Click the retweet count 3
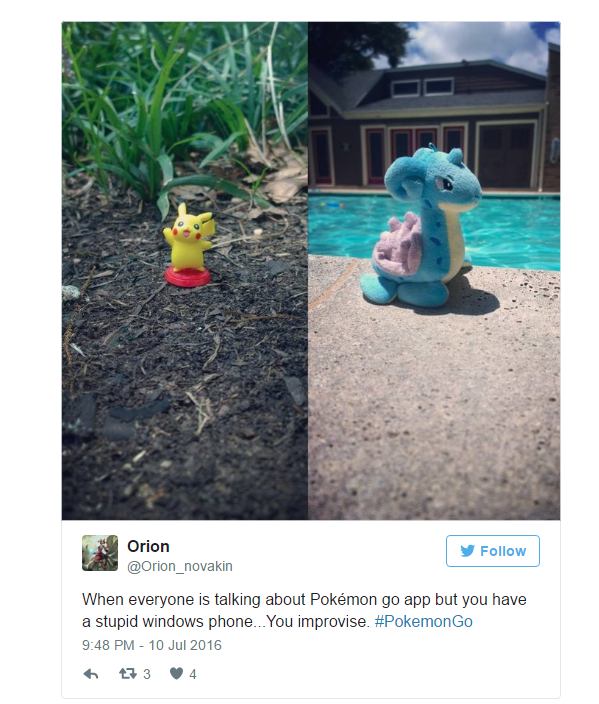 click(x=147, y=674)
